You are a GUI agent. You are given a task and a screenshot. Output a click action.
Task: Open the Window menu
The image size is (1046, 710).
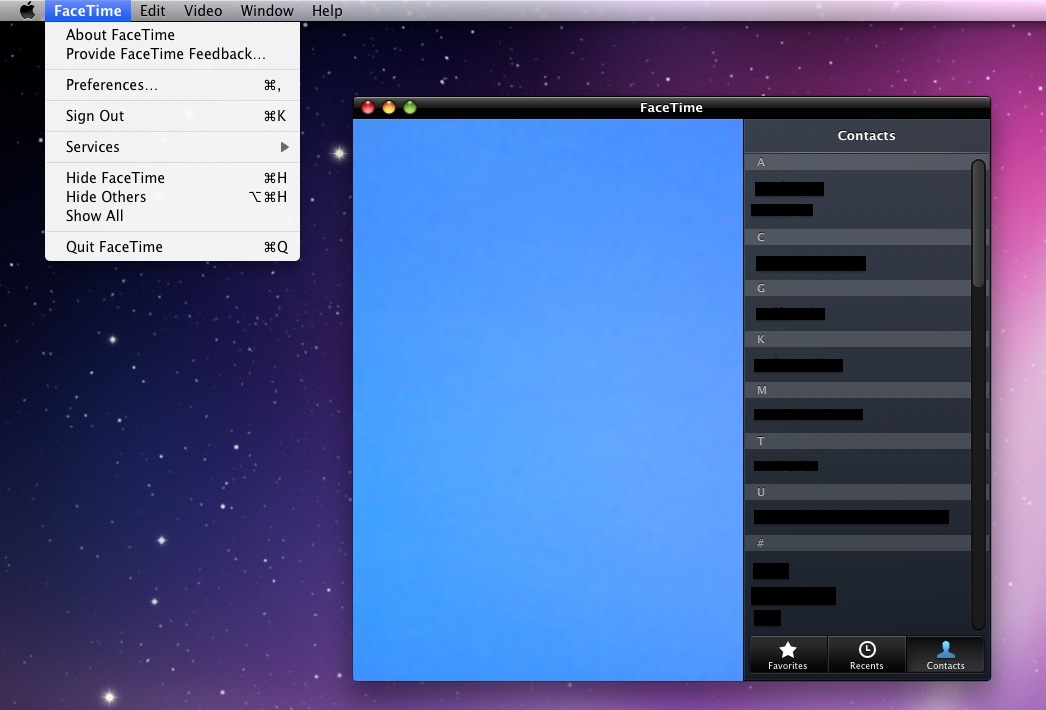pos(267,11)
